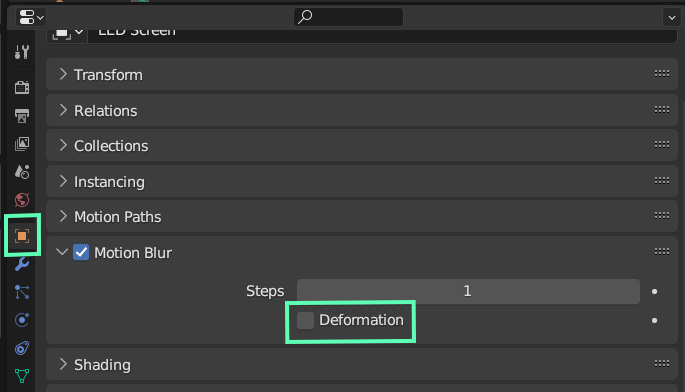Open the Render properties tab
685x392 pixels.
[21, 87]
